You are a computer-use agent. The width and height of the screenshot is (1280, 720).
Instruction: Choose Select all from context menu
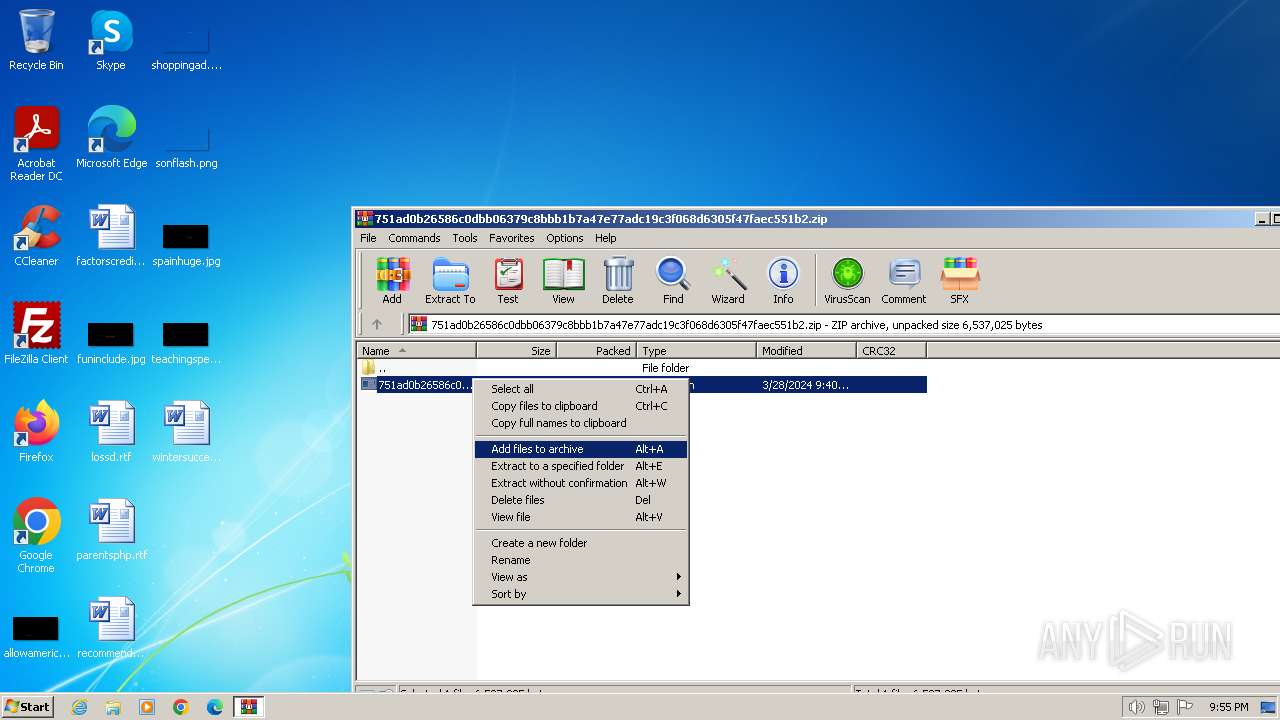pyautogui.click(x=581, y=389)
